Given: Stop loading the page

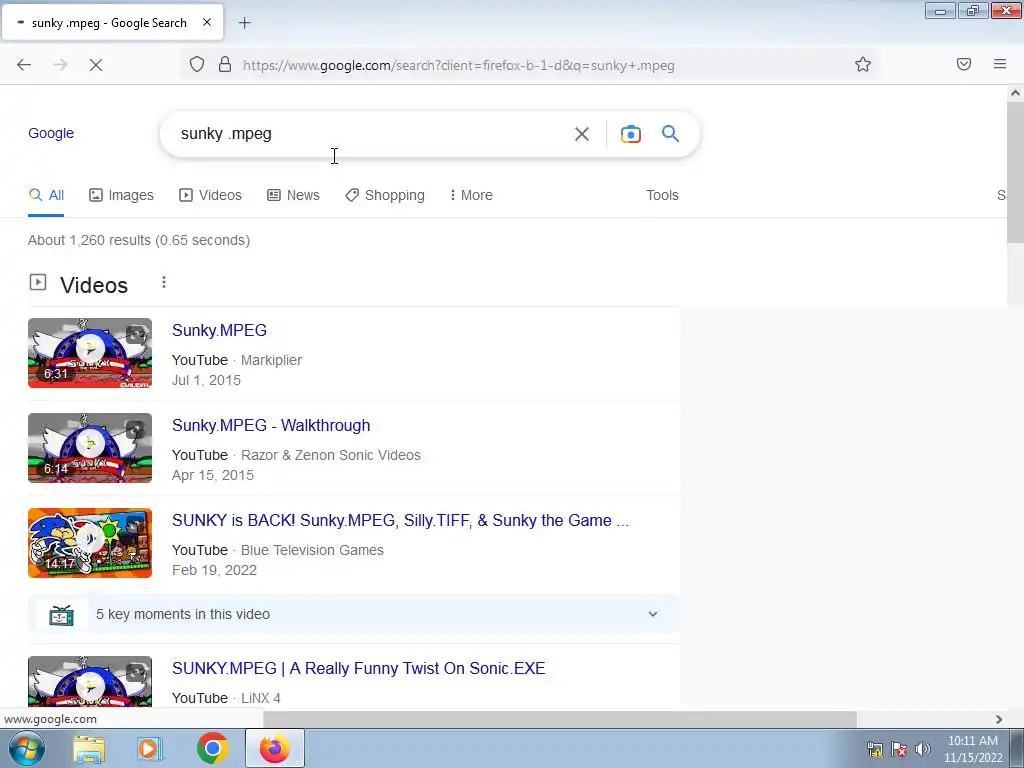Looking at the screenshot, I should (96, 65).
